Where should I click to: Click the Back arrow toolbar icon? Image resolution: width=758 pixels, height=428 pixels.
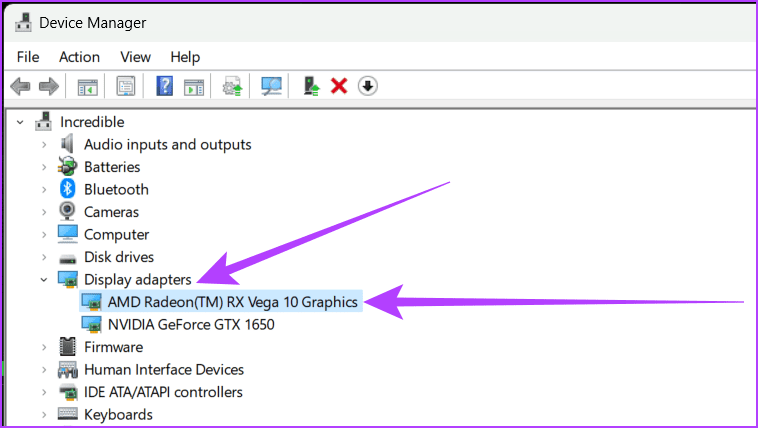20,87
